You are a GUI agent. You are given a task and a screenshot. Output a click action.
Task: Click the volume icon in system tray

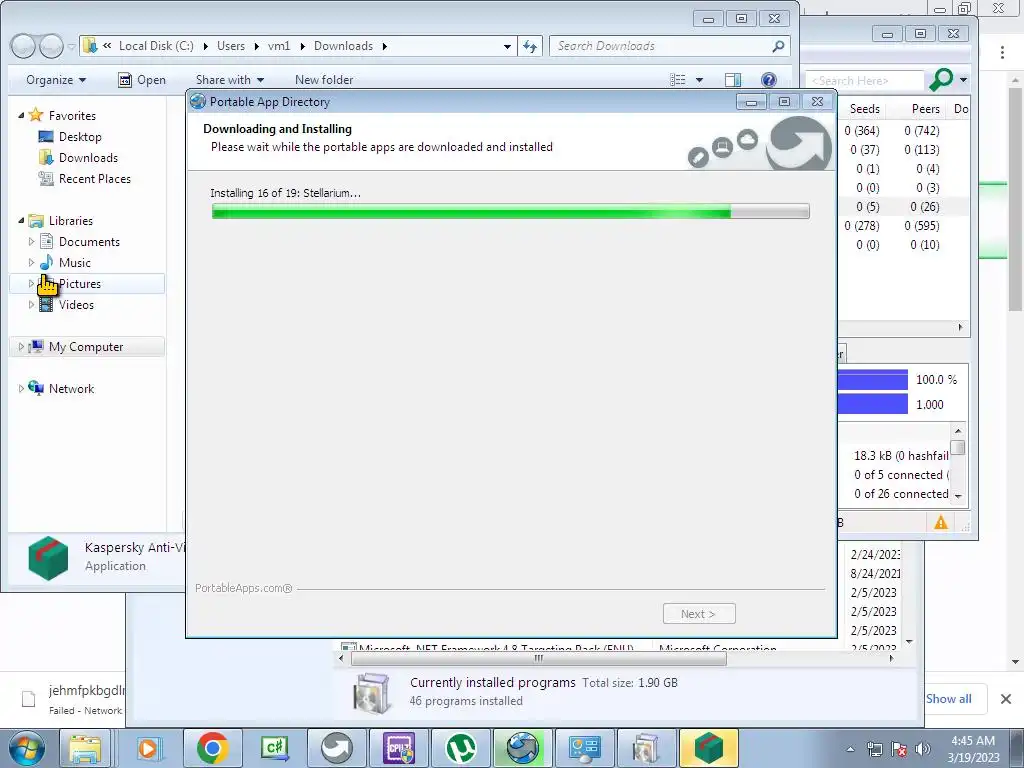923,749
